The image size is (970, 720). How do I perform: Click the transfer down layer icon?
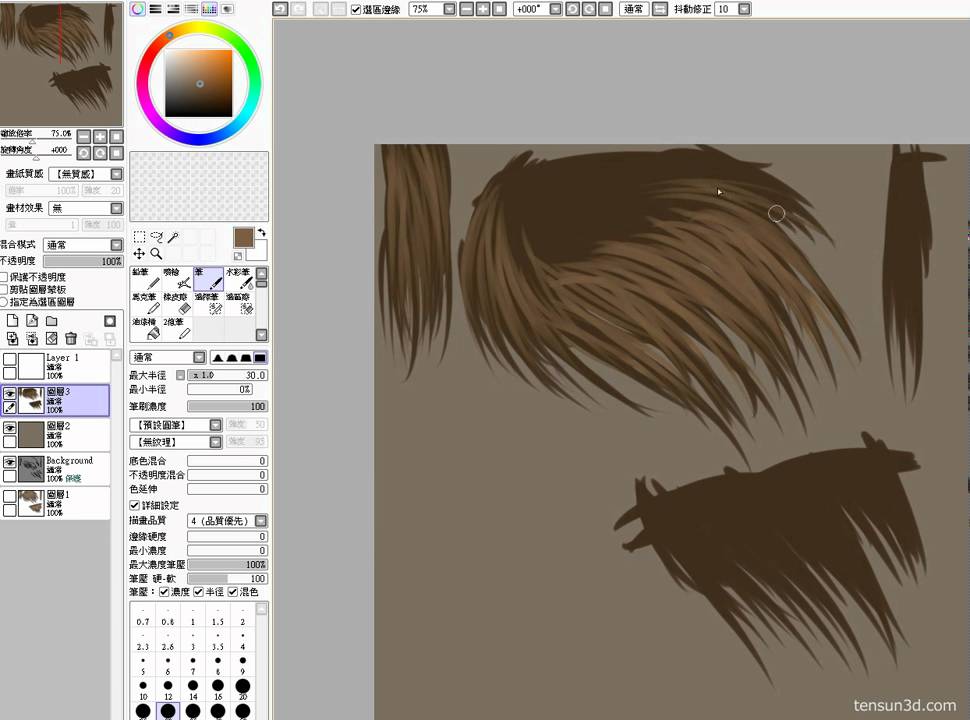12,338
